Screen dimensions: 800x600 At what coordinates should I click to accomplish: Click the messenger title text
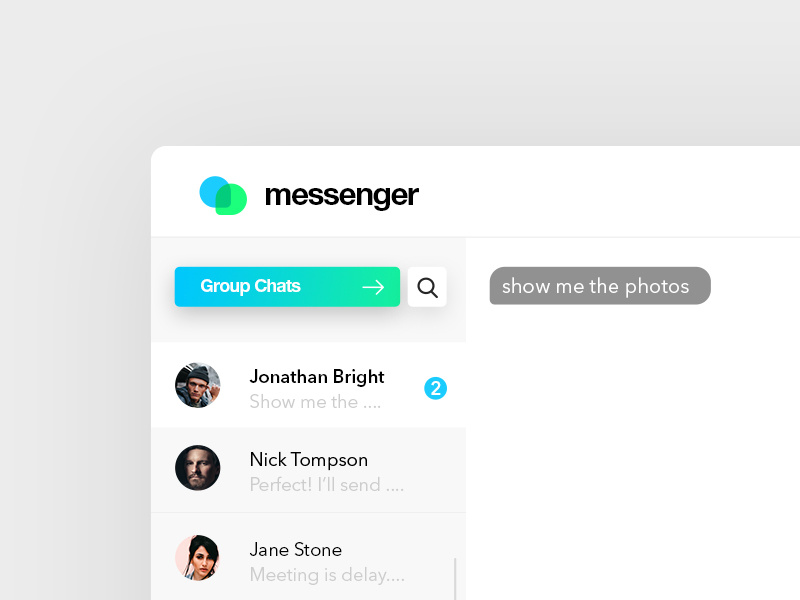(x=341, y=196)
